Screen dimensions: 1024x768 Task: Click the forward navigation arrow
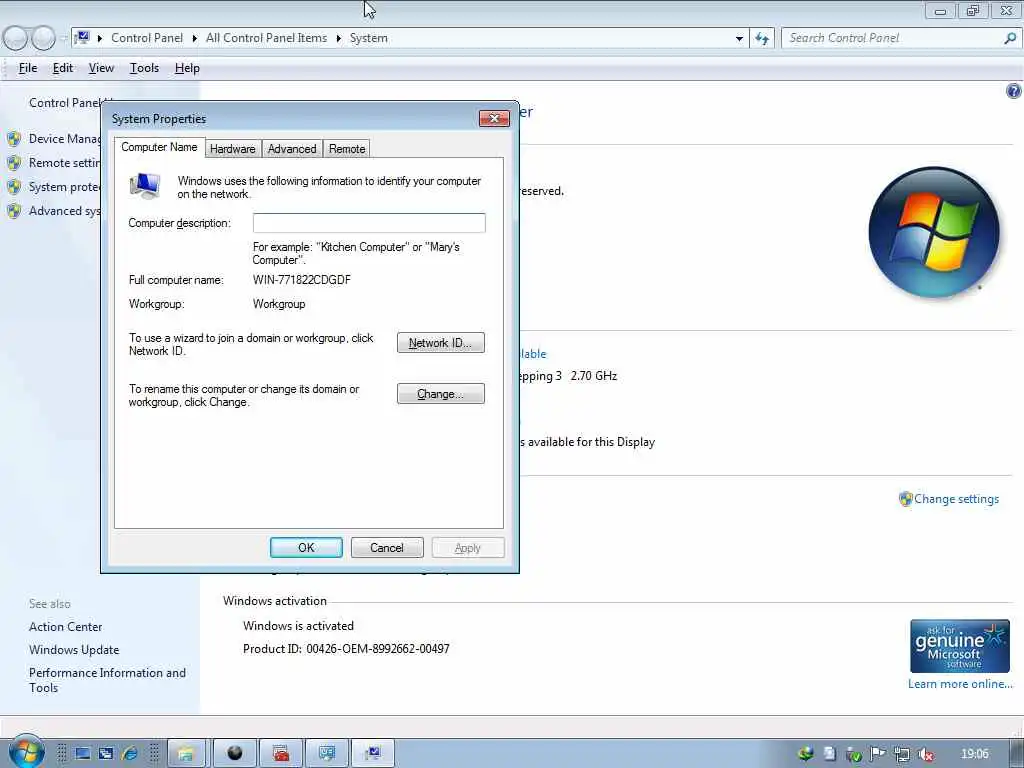pos(43,38)
